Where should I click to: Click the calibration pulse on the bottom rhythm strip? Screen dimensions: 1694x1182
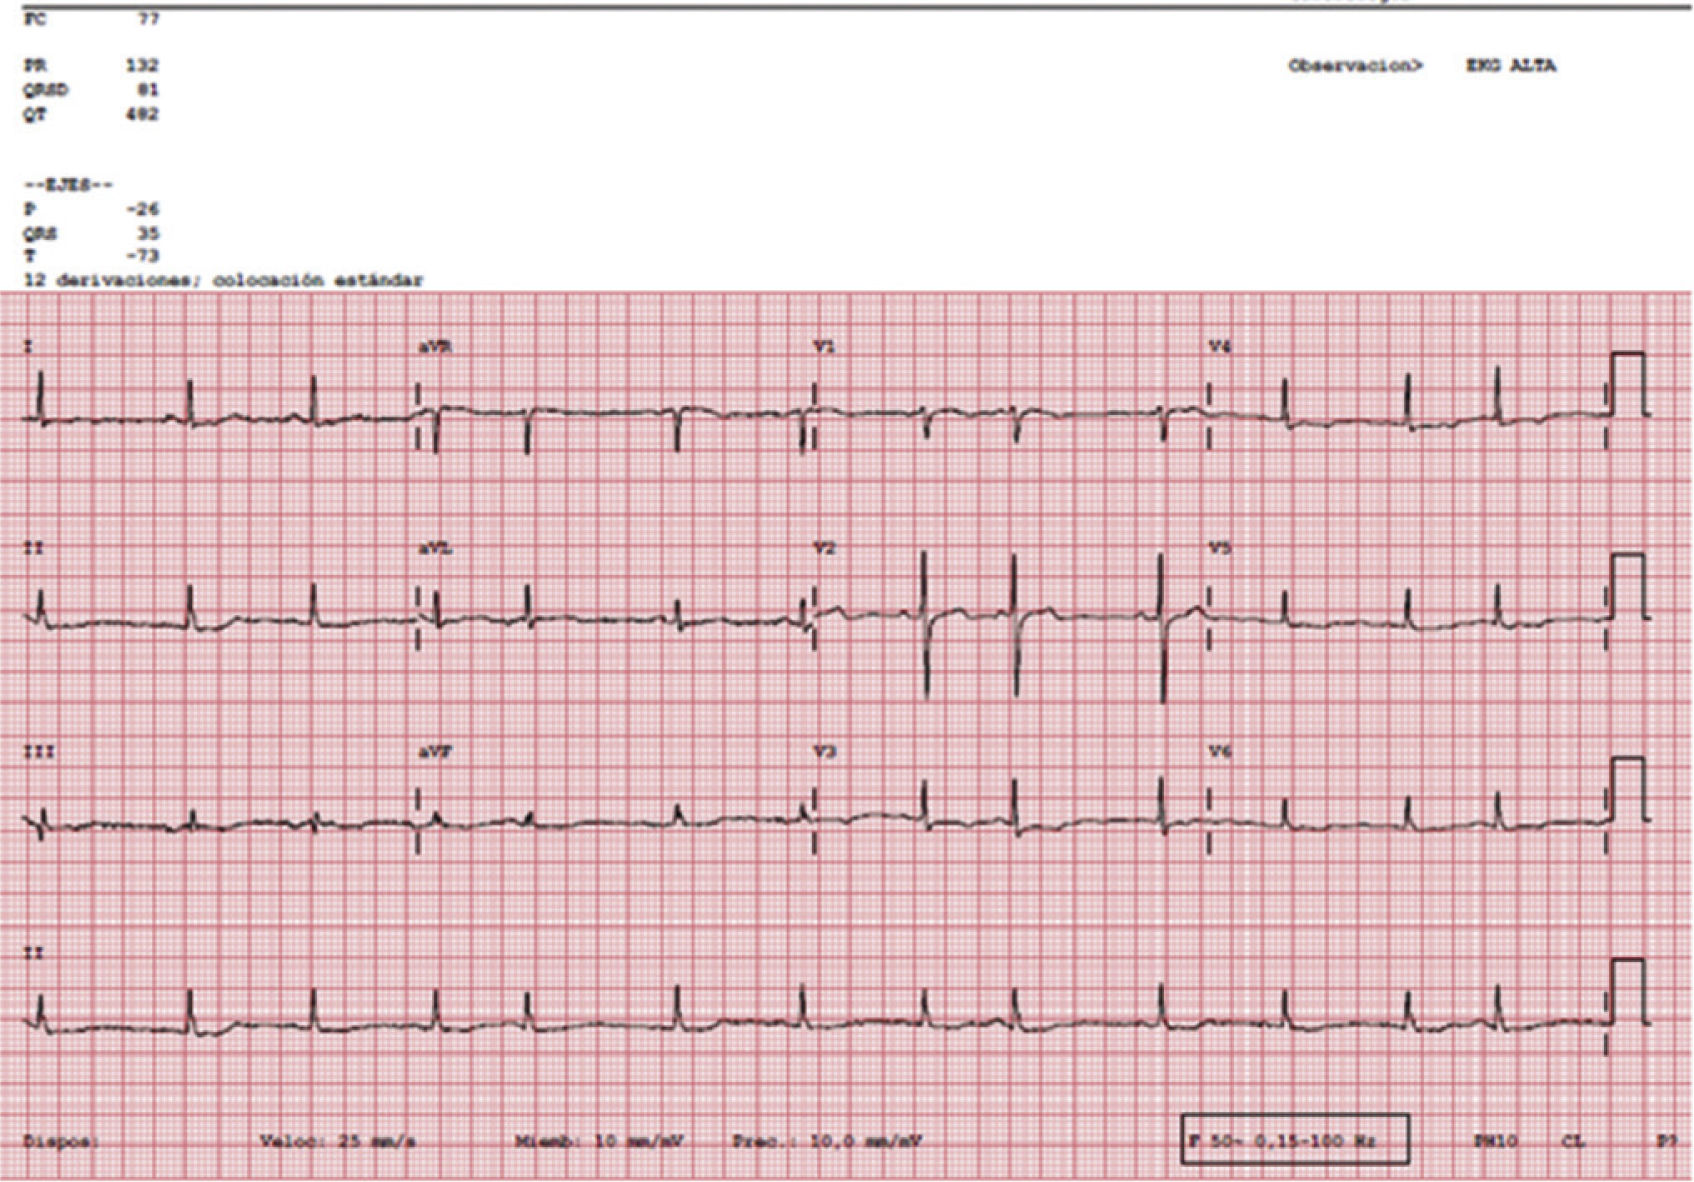(x=1627, y=991)
